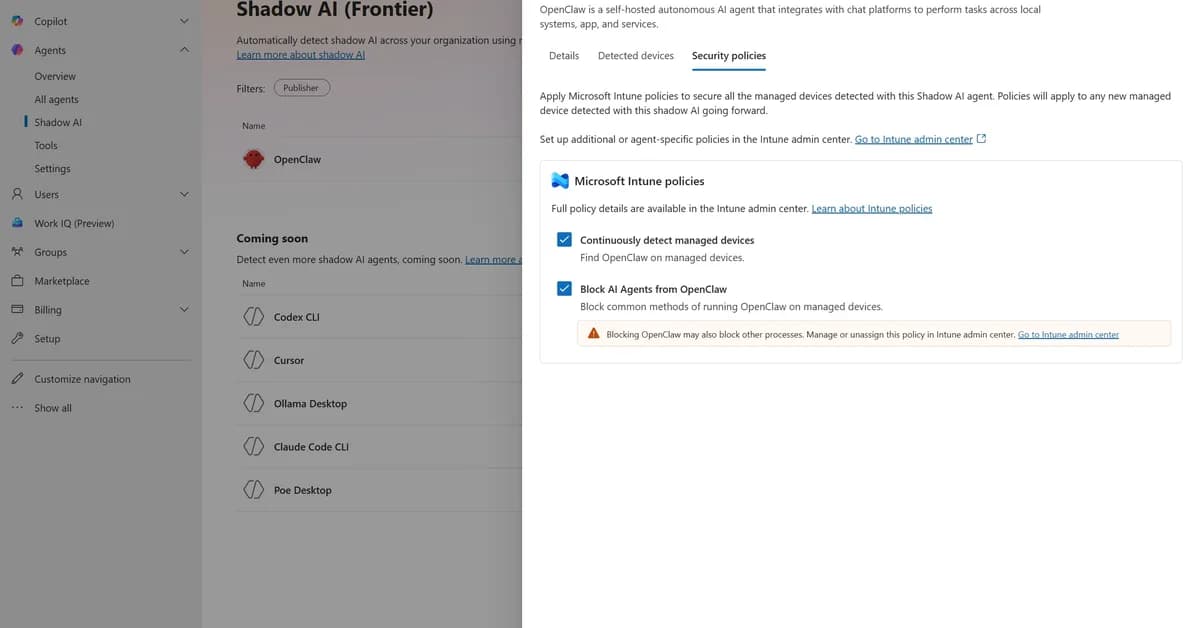The height and width of the screenshot is (628, 1200).
Task: Expand the Billing navigation chevron
Action: point(184,310)
